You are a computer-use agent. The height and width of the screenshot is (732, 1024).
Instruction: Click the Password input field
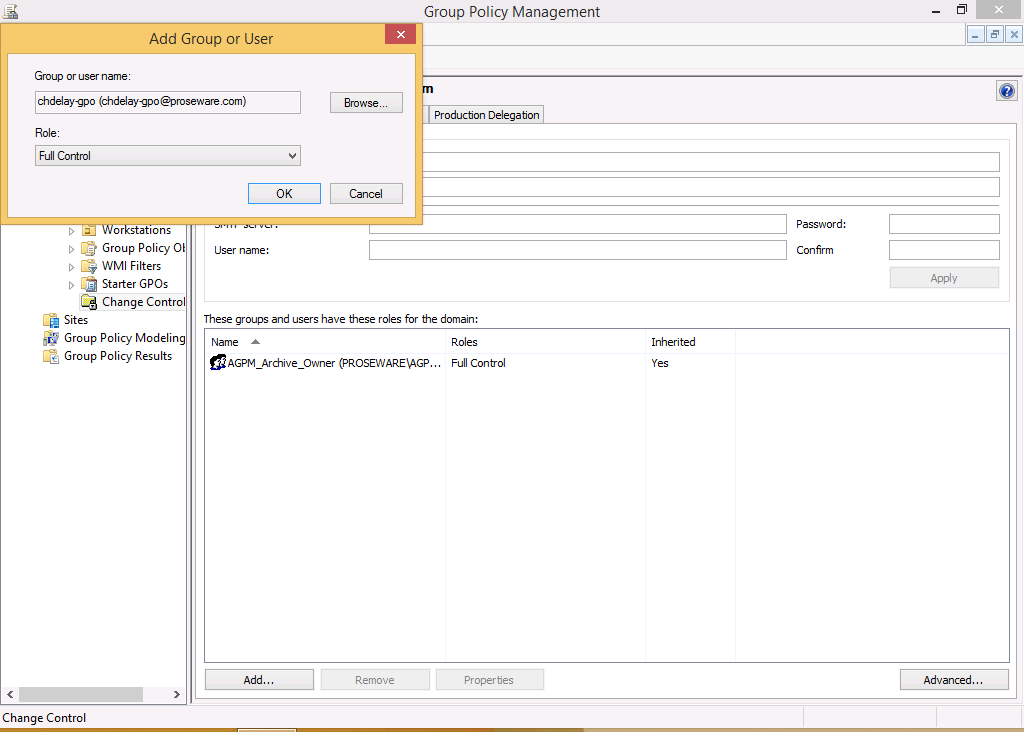(943, 224)
